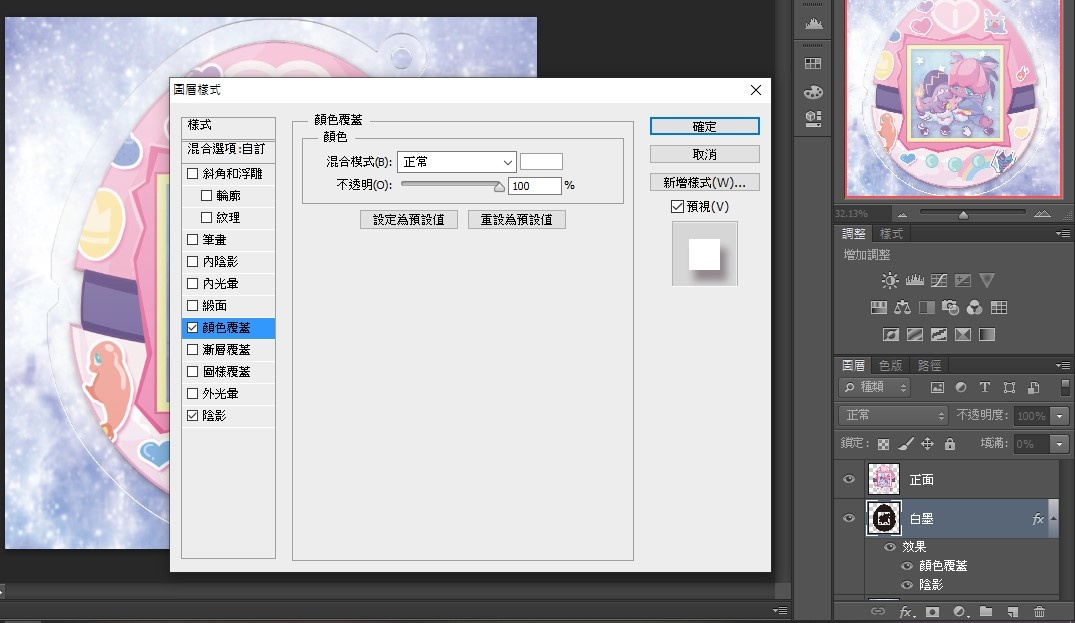Enable 緞面 checkbox
Image resolution: width=1075 pixels, height=623 pixels.
(193, 306)
